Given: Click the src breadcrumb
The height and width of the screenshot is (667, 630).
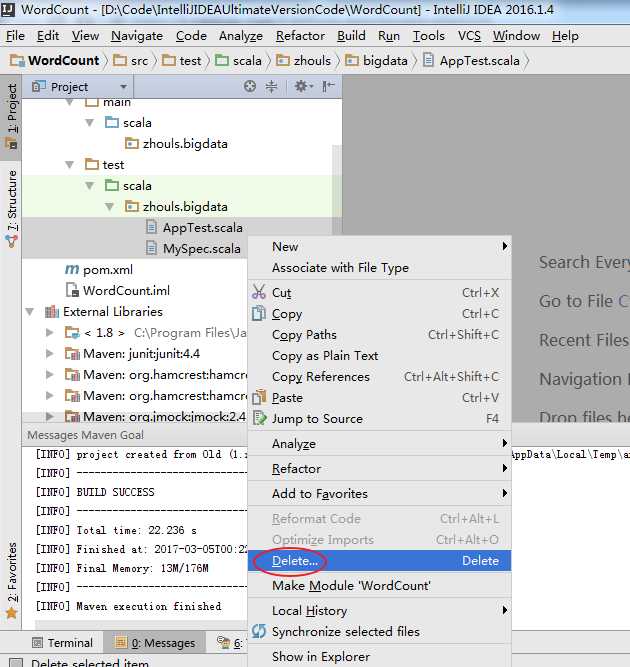Looking at the screenshot, I should pyautogui.click(x=131, y=60).
